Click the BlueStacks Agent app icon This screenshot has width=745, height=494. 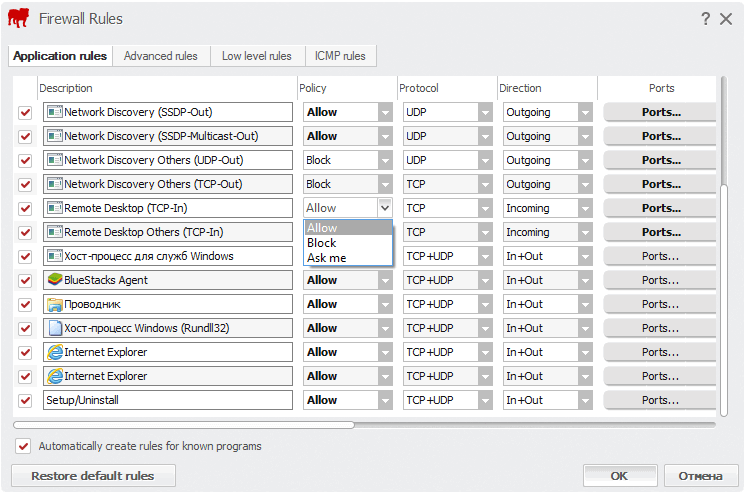pyautogui.click(x=55, y=280)
